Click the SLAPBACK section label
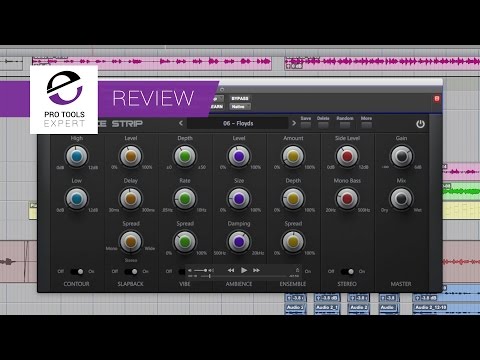The image size is (480, 360). point(130,284)
